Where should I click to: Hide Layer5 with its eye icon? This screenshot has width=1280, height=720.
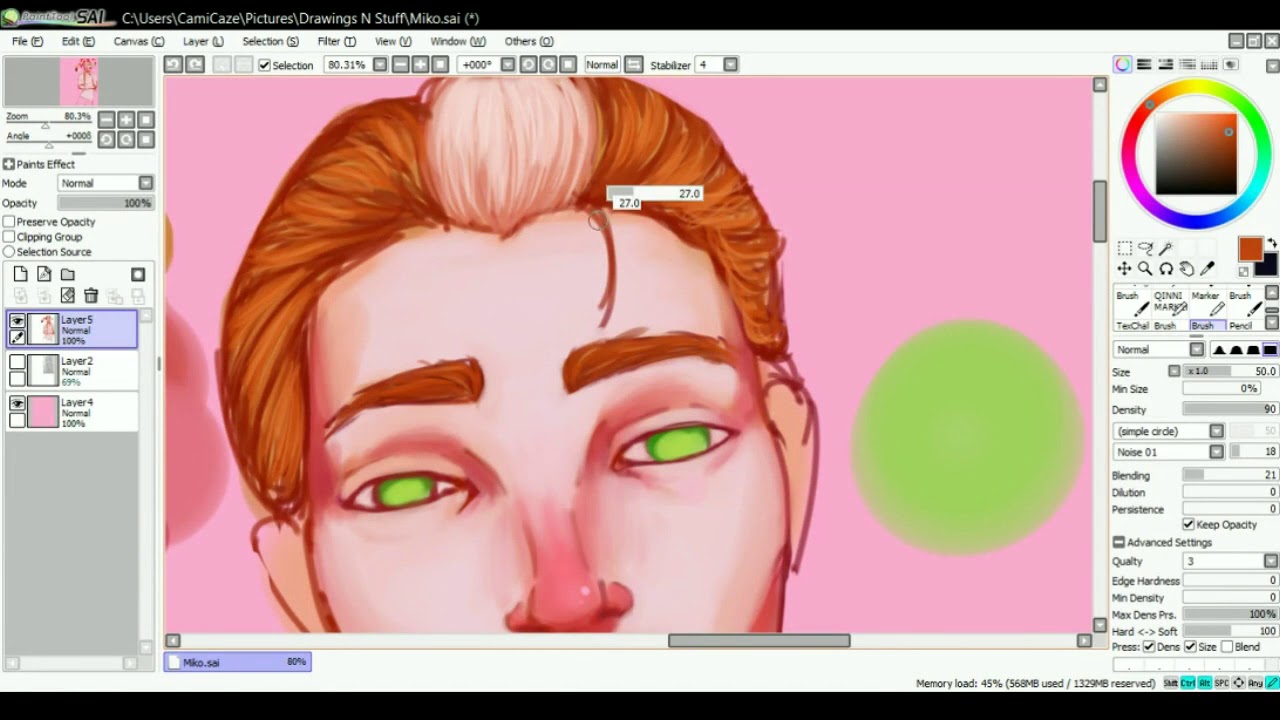pos(17,321)
